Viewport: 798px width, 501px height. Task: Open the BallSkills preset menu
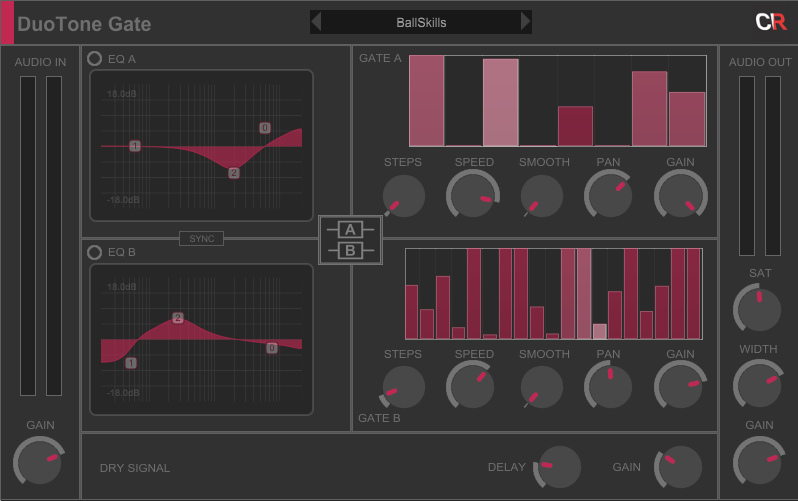pyautogui.click(x=421, y=22)
